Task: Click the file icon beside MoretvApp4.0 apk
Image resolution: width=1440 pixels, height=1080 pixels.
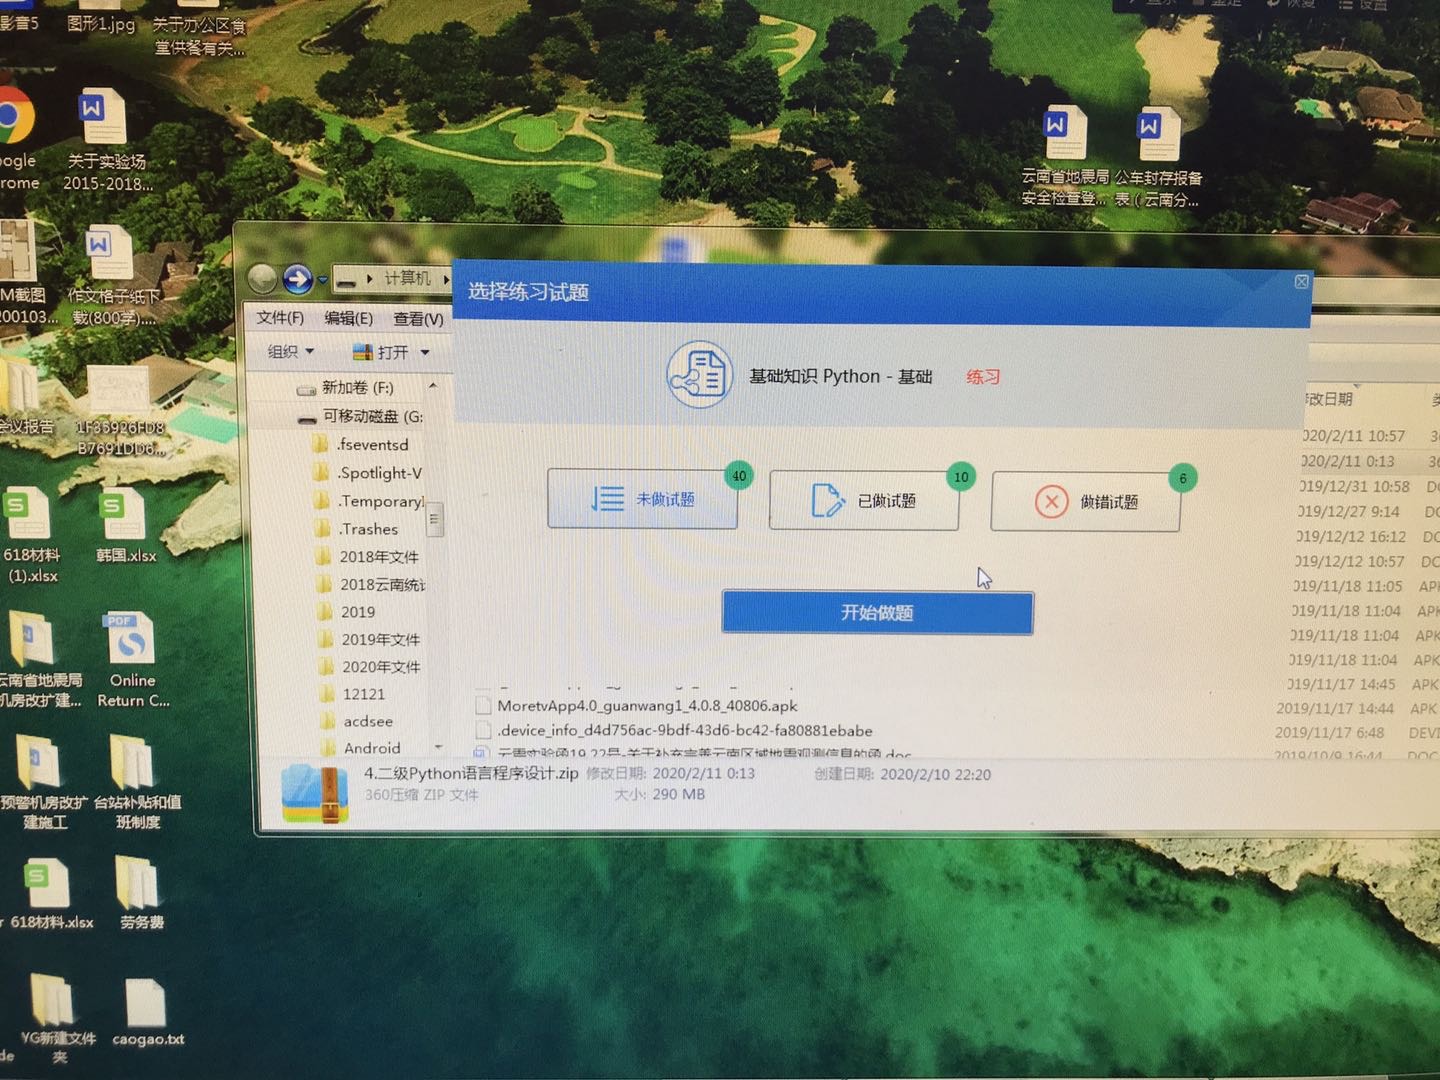Action: pyautogui.click(x=483, y=706)
